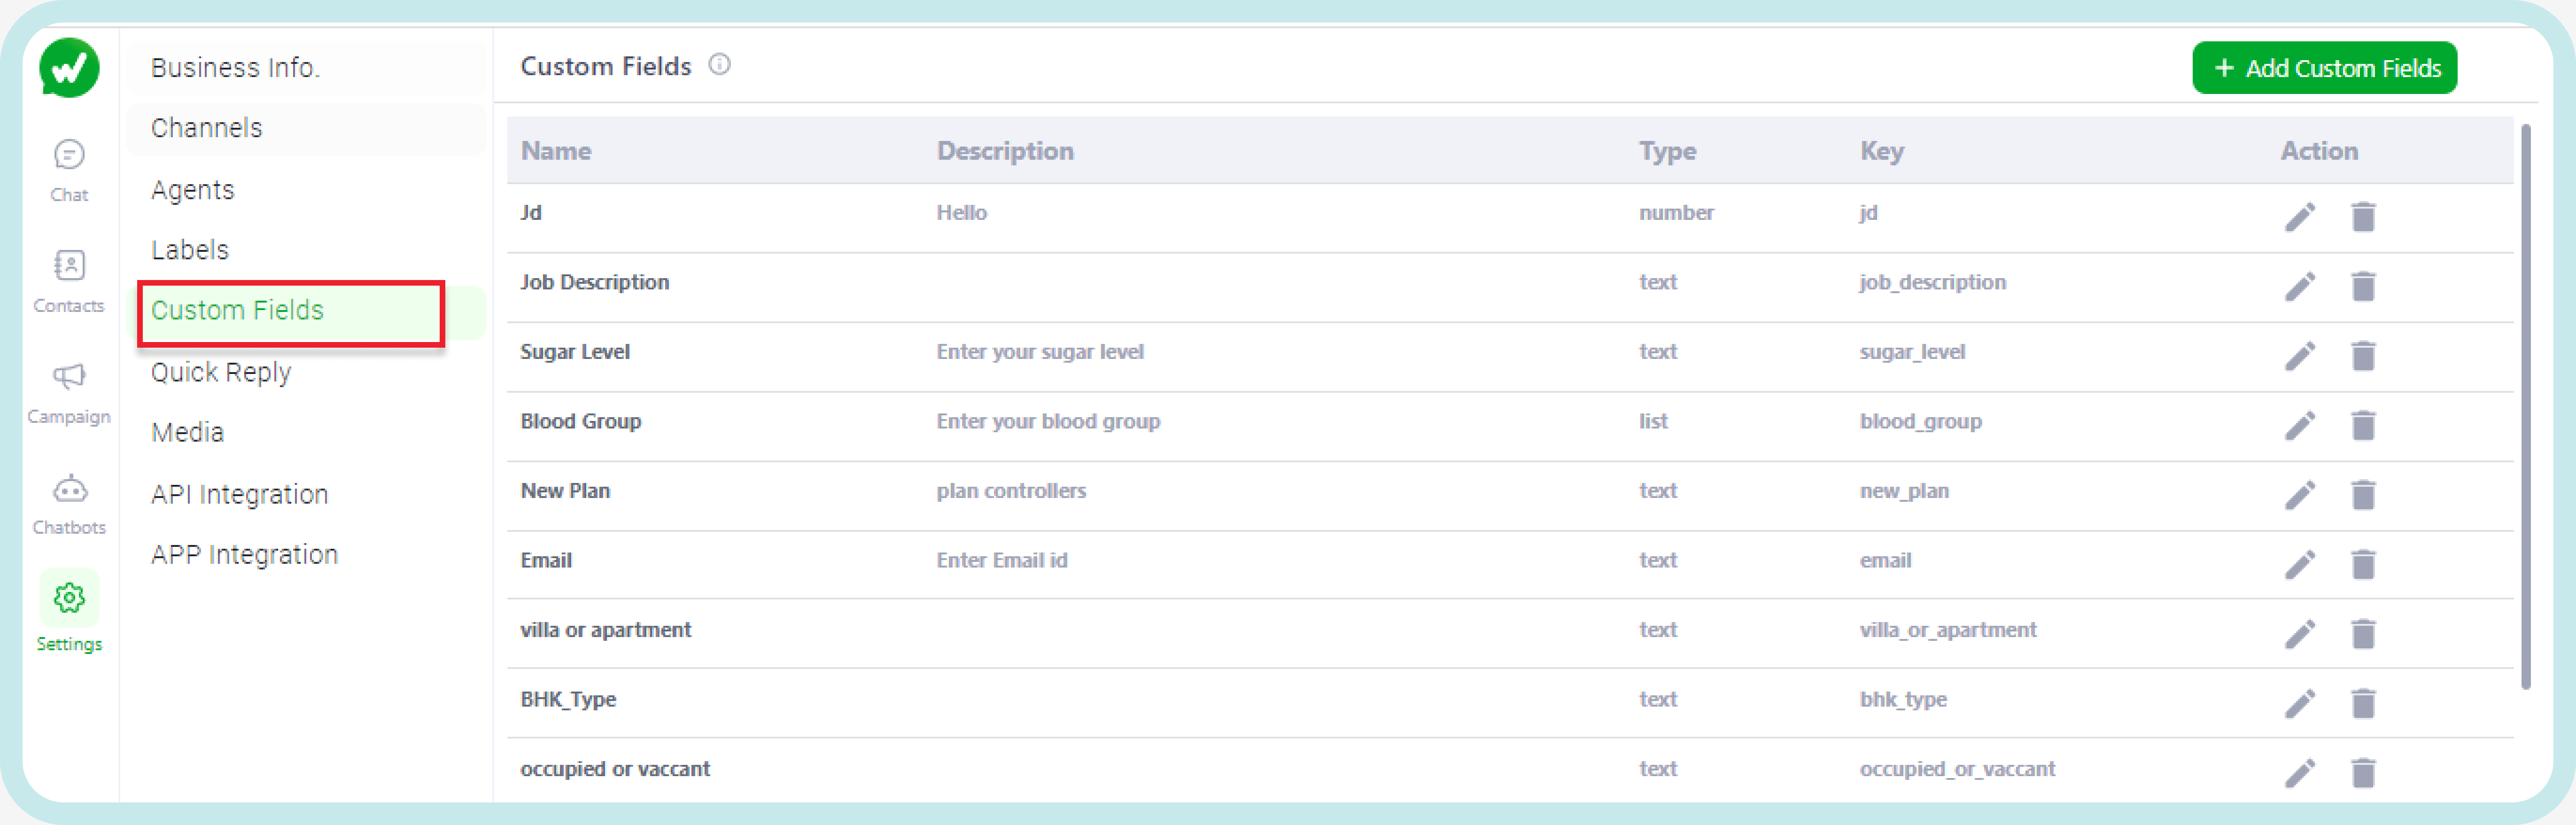Viewport: 2576px width, 825px height.
Task: Edit the villa or apartment field
Action: click(x=2300, y=634)
